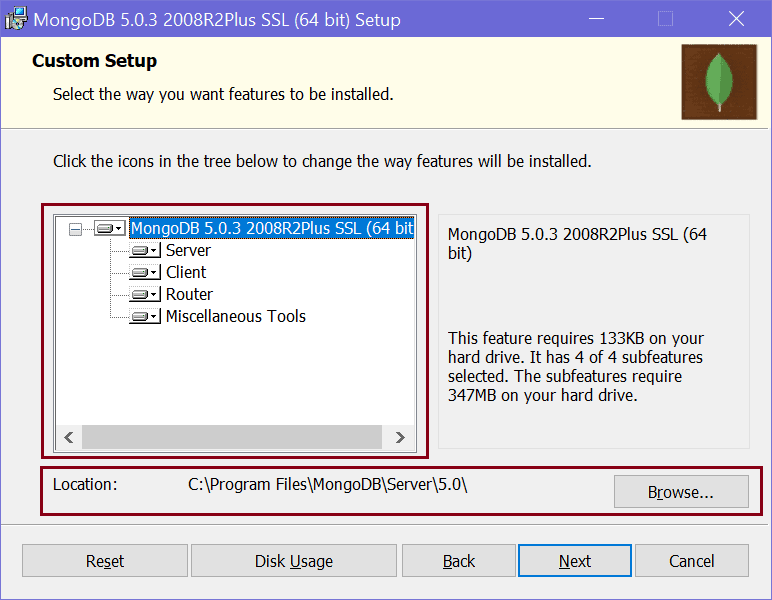Screen dimensions: 772x600
Task: Open the root MongoDB feature install-state dropdown
Action: [110, 228]
